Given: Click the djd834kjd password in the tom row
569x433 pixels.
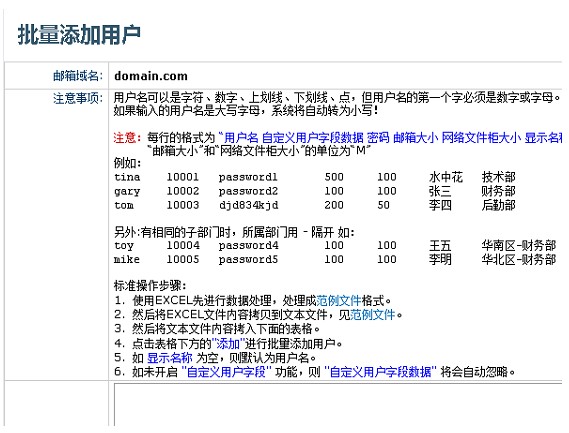Looking at the screenshot, I should pos(249,205).
